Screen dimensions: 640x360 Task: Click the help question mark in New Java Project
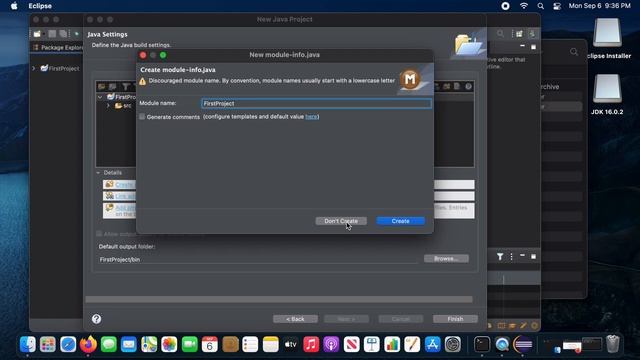pos(96,319)
